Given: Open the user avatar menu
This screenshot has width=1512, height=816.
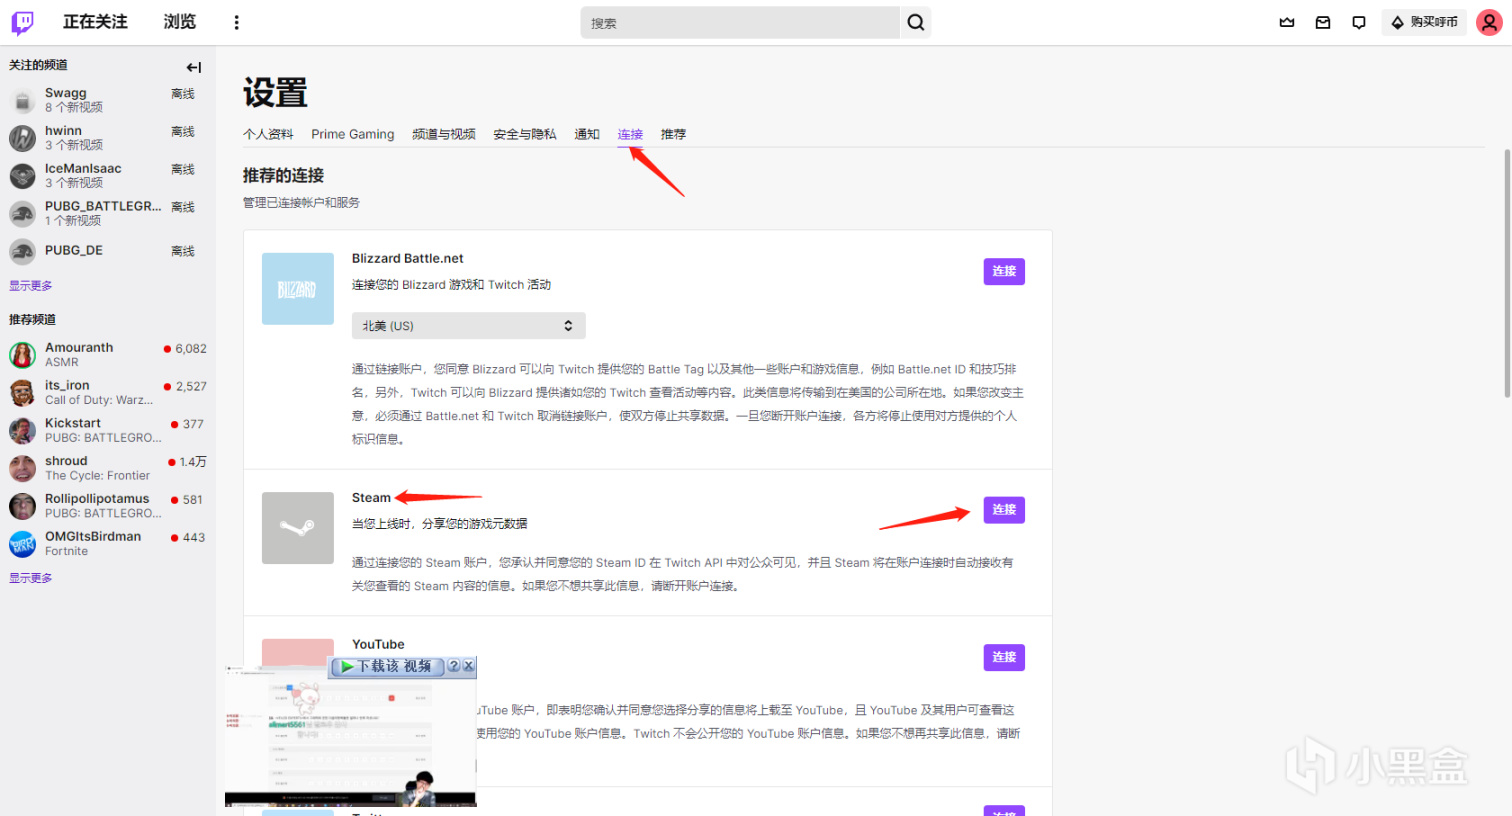Looking at the screenshot, I should [x=1489, y=22].
